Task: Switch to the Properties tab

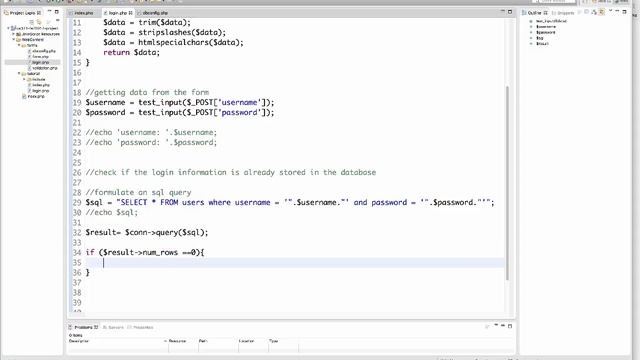Action: click(140, 327)
